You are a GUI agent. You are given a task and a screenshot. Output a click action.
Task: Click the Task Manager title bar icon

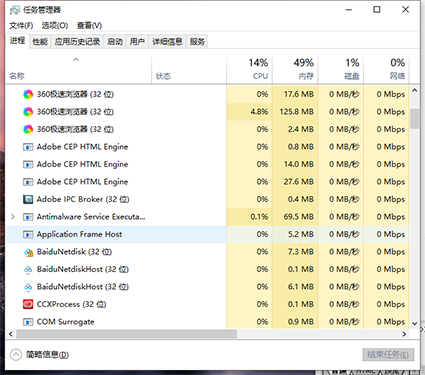[x=15, y=10]
